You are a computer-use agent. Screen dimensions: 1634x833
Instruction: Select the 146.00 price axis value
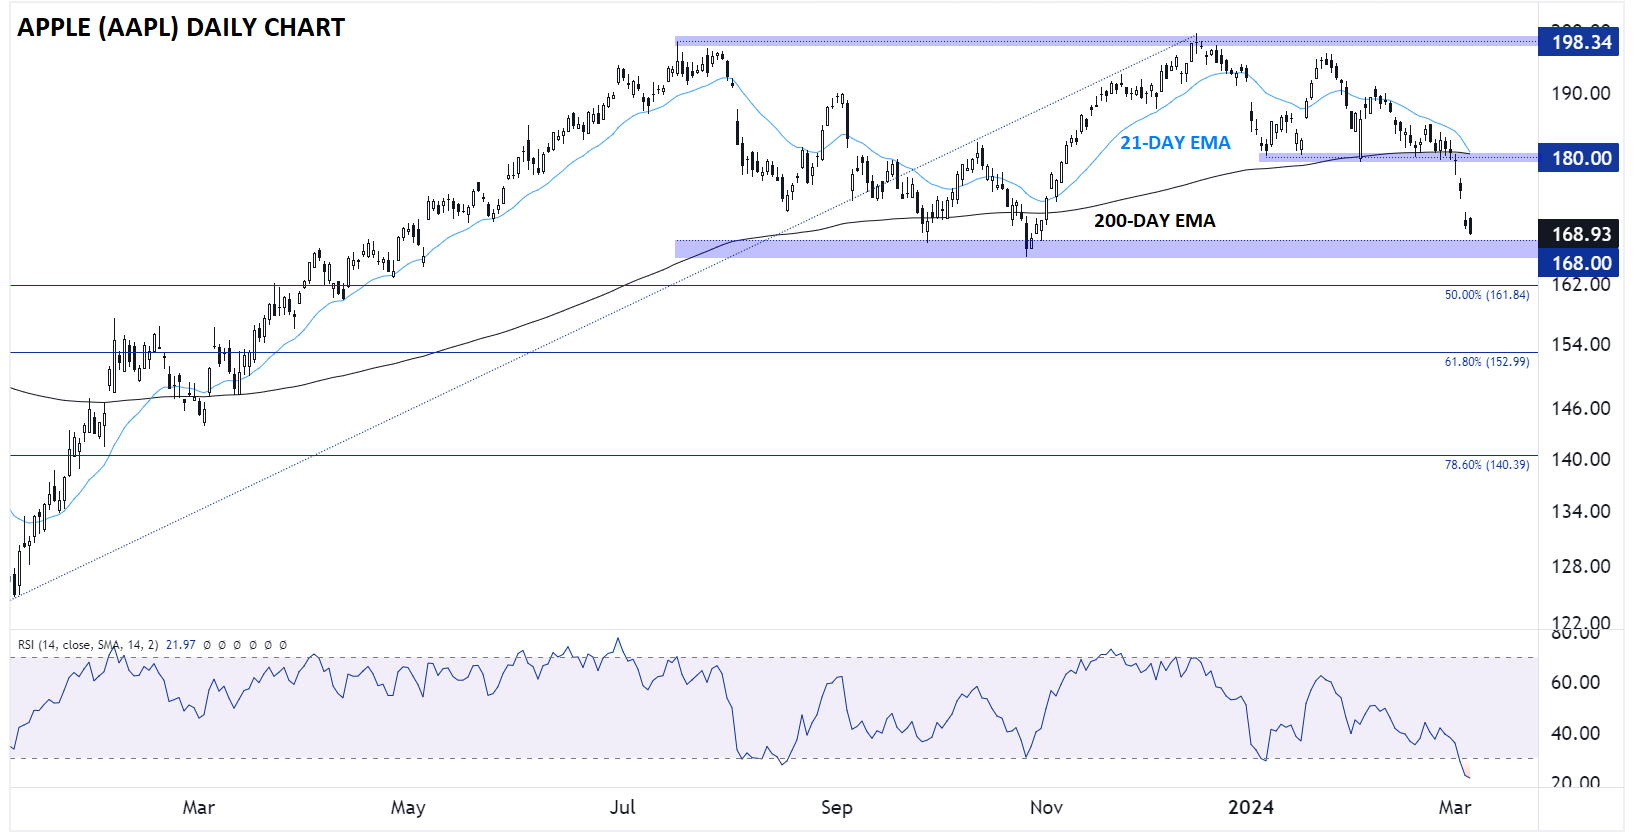tap(1581, 408)
